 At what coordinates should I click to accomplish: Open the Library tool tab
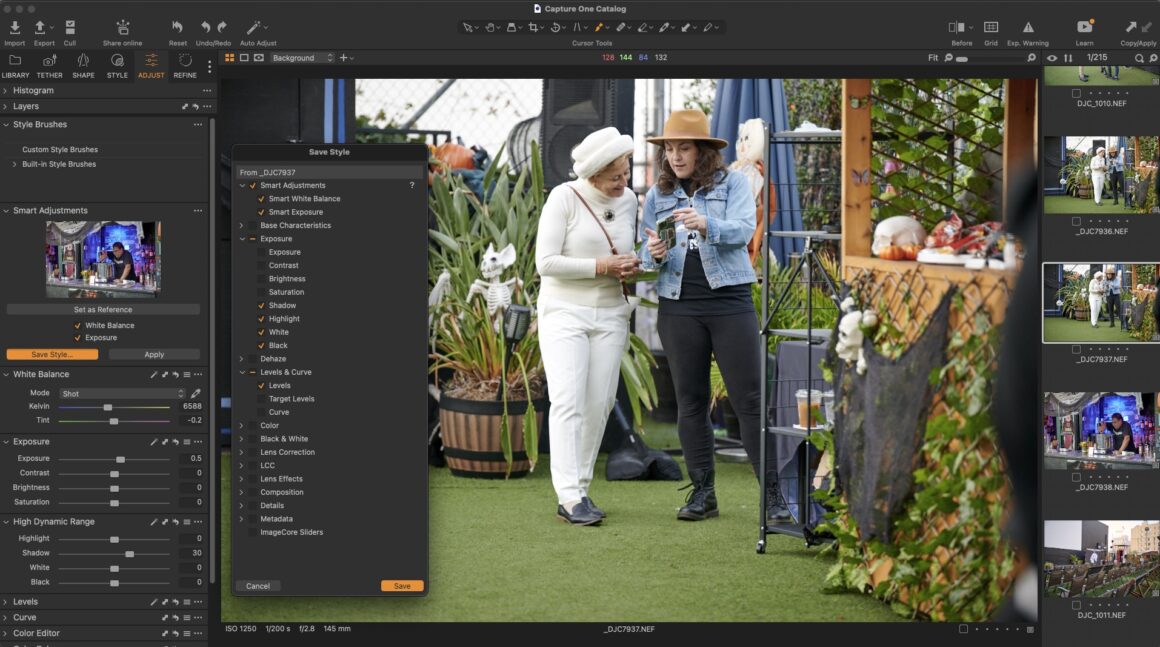point(15,66)
